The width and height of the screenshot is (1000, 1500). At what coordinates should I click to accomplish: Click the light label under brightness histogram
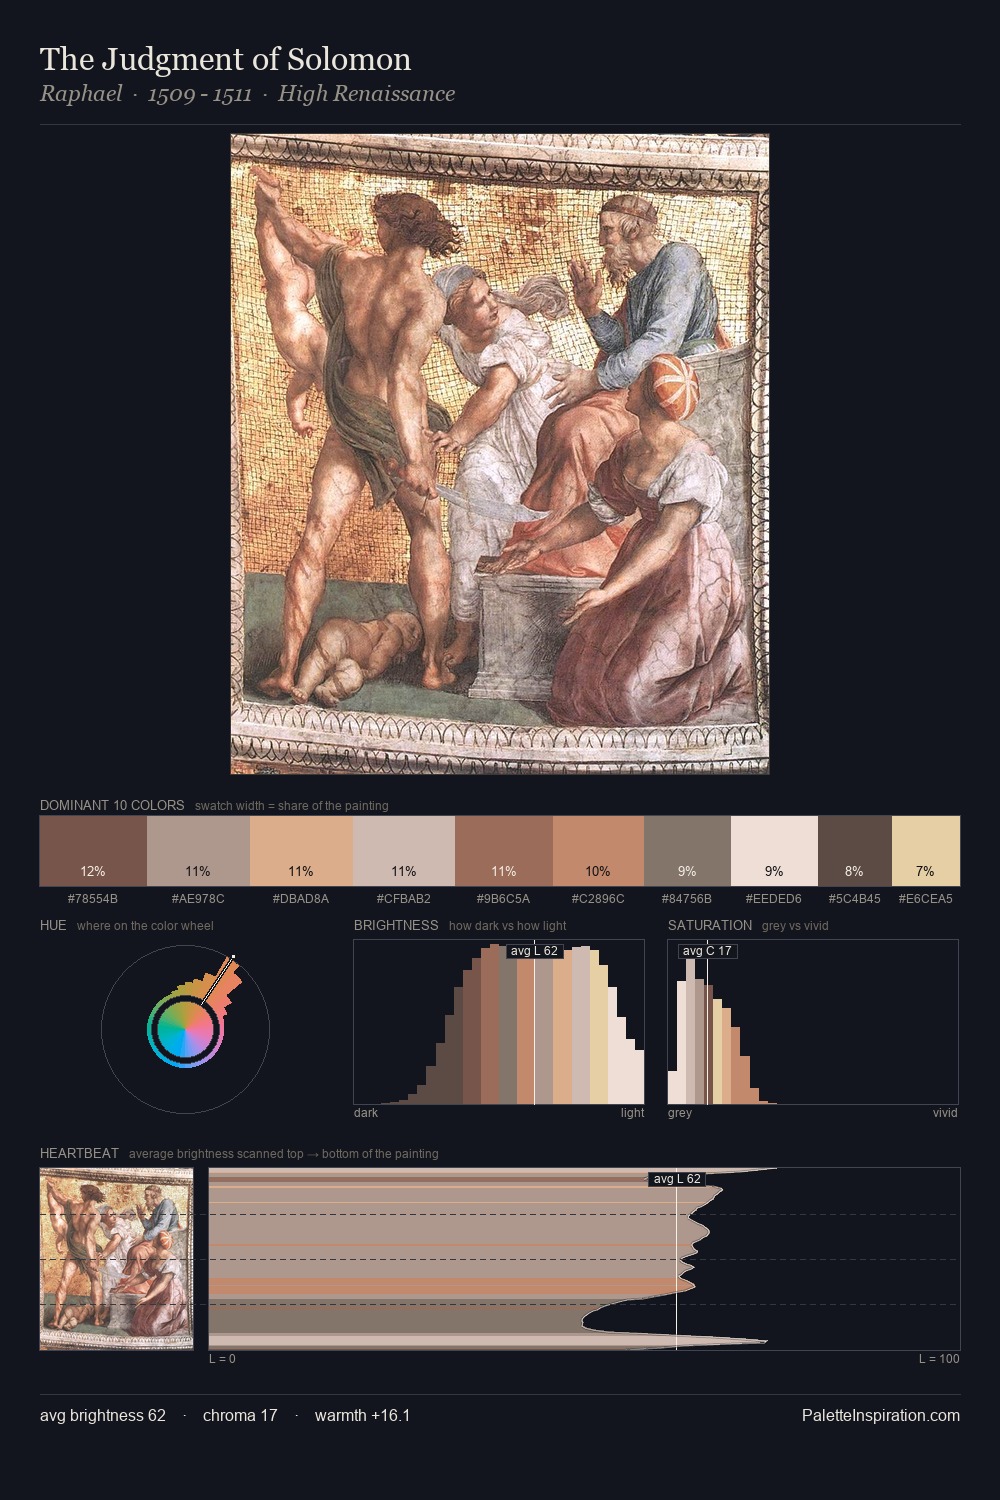pyautogui.click(x=632, y=1112)
